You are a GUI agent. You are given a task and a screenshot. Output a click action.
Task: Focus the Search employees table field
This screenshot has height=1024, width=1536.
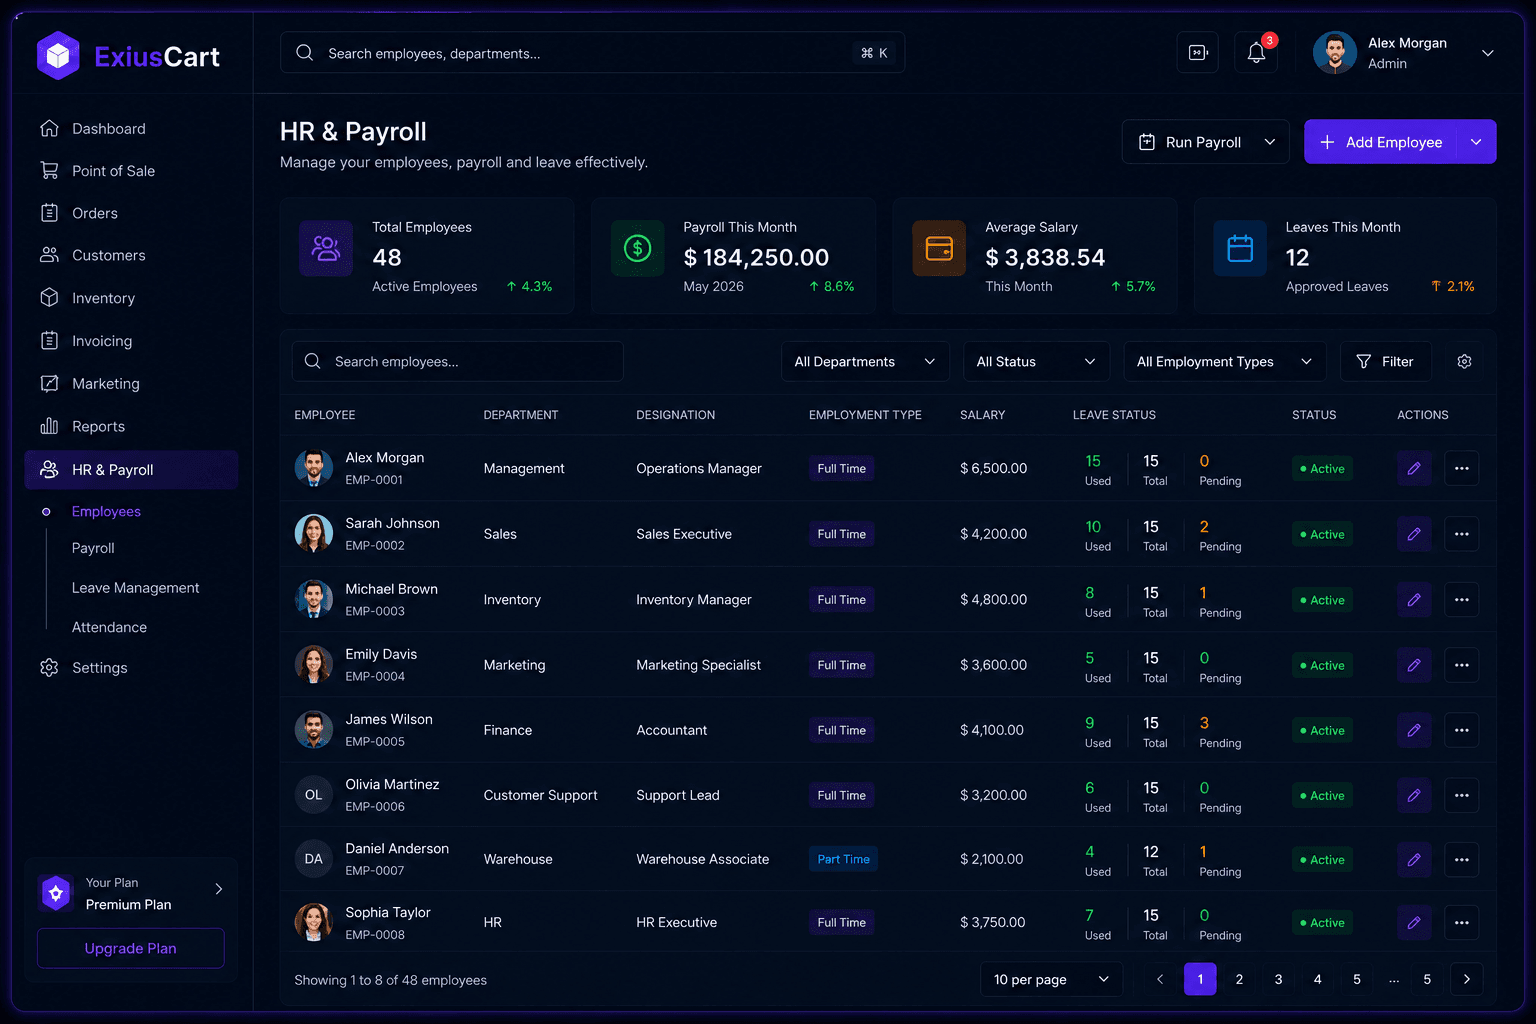tap(457, 361)
